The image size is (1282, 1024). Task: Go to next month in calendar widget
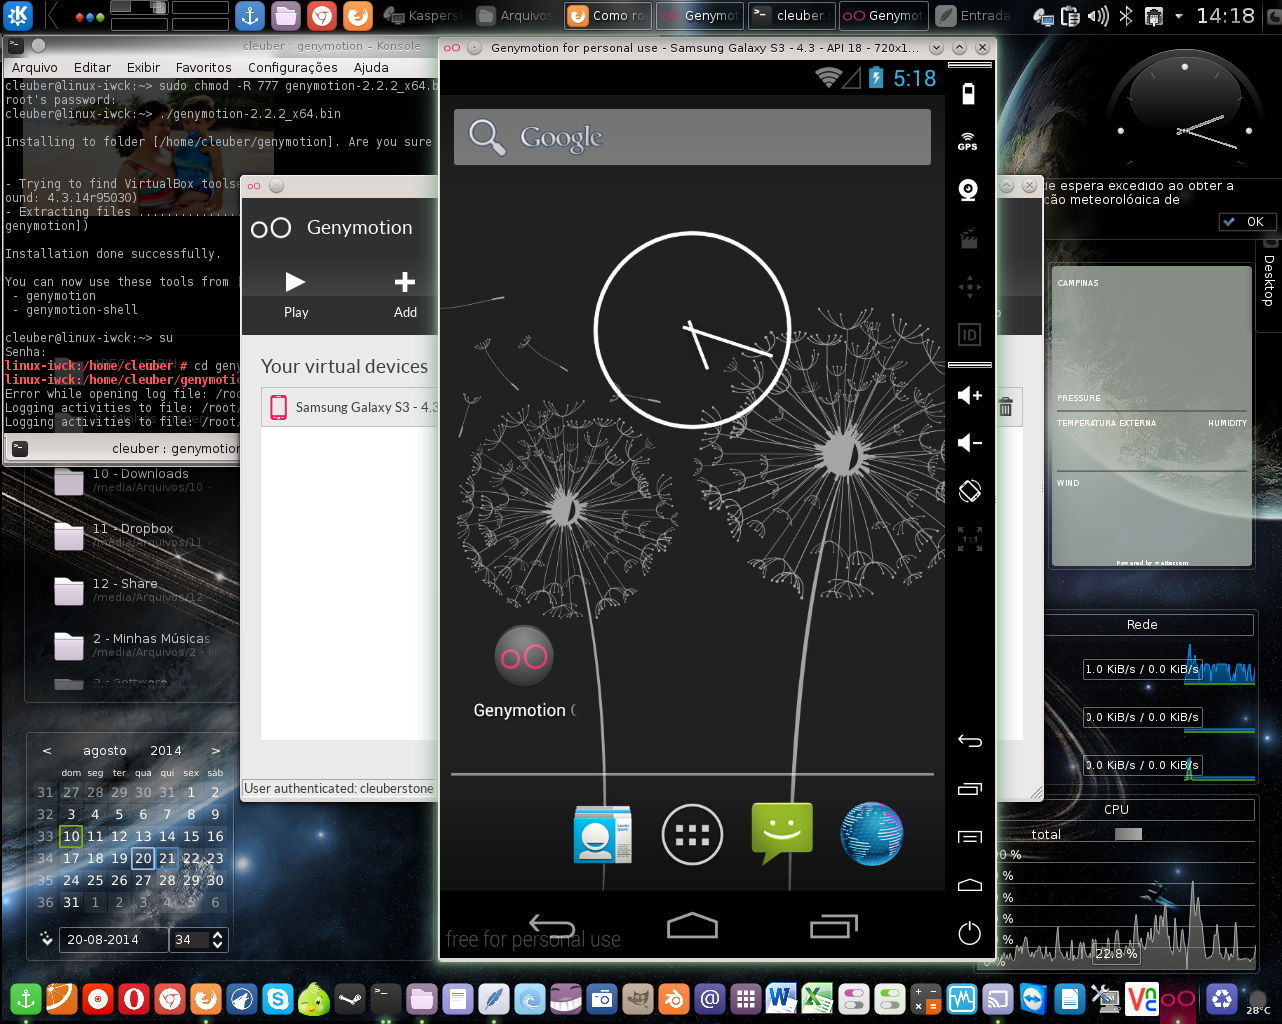point(215,750)
